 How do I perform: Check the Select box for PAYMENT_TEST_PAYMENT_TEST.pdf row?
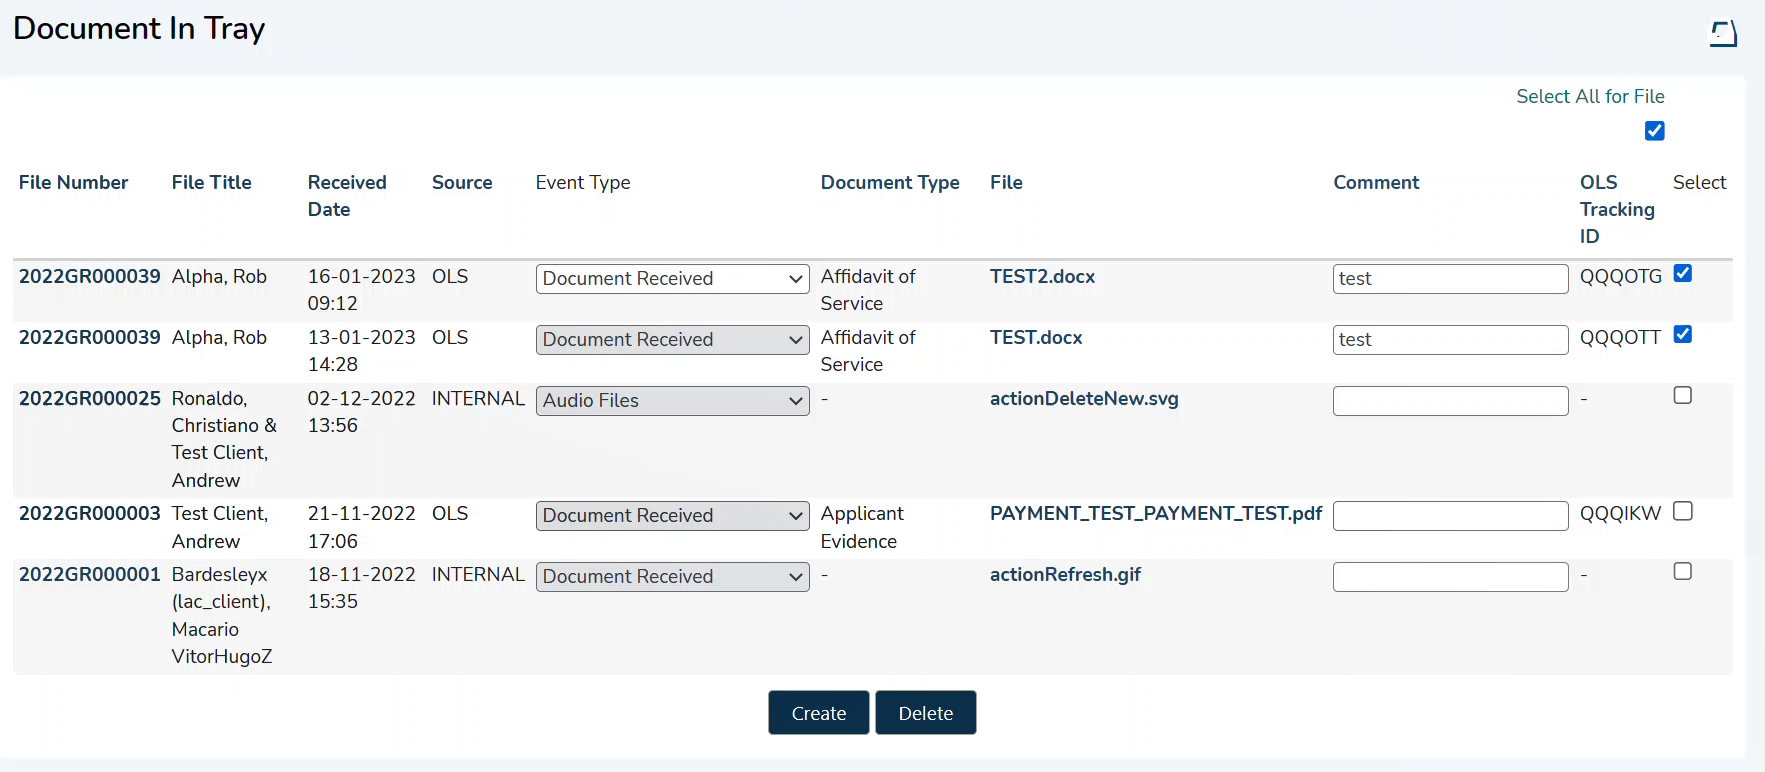coord(1683,511)
